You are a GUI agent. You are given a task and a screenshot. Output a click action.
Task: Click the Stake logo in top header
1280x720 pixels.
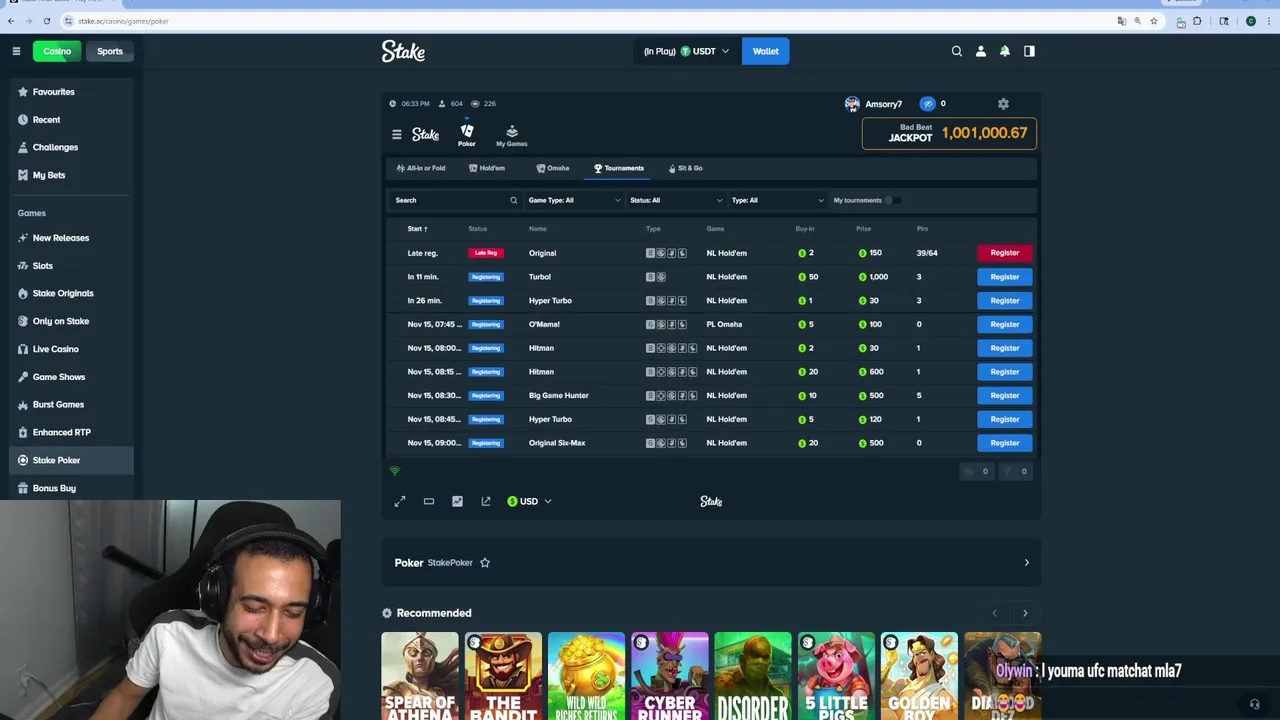click(403, 51)
